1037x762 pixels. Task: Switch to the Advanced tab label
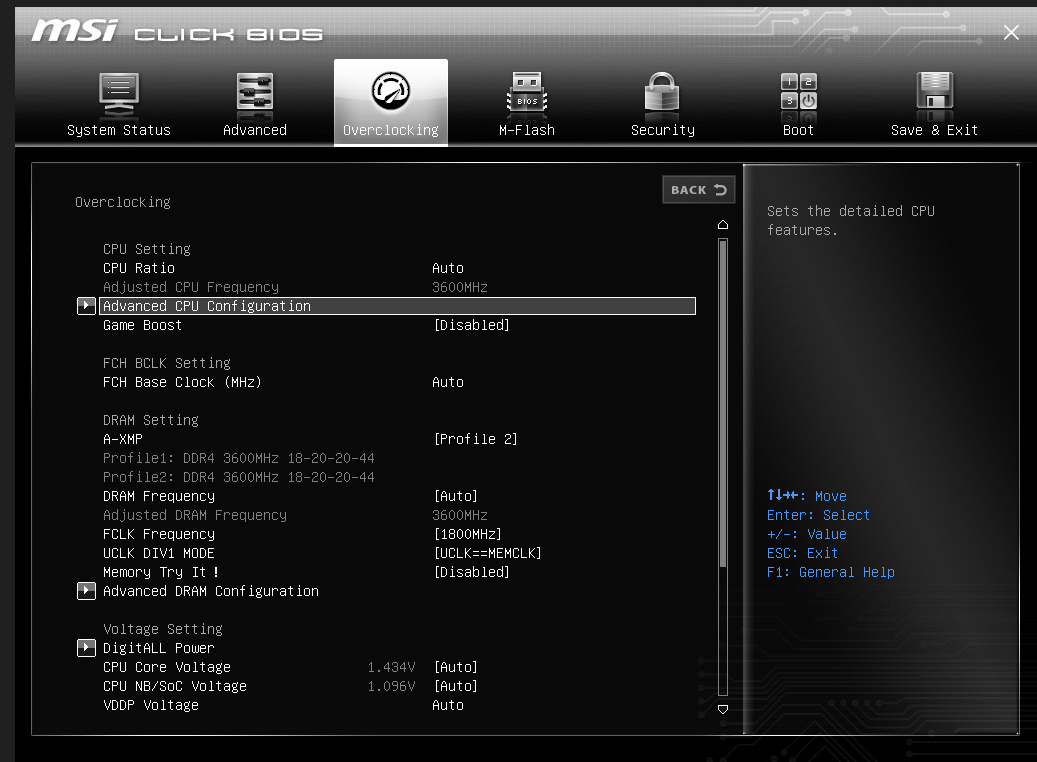point(255,130)
